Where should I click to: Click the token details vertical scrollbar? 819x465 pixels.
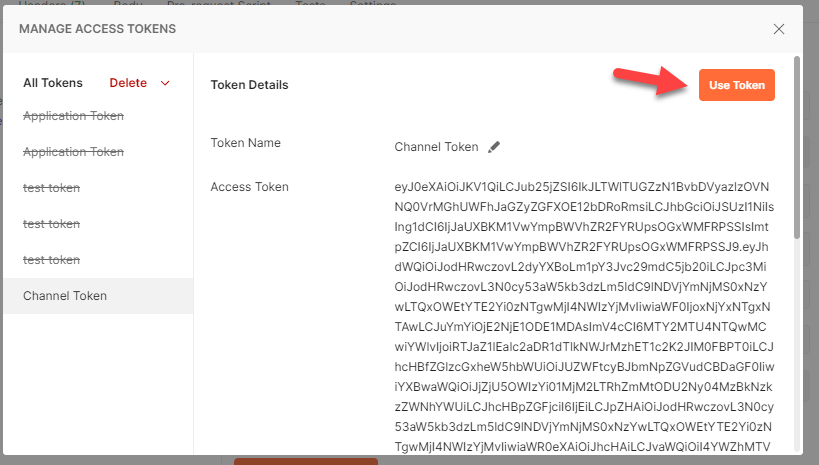[797, 150]
